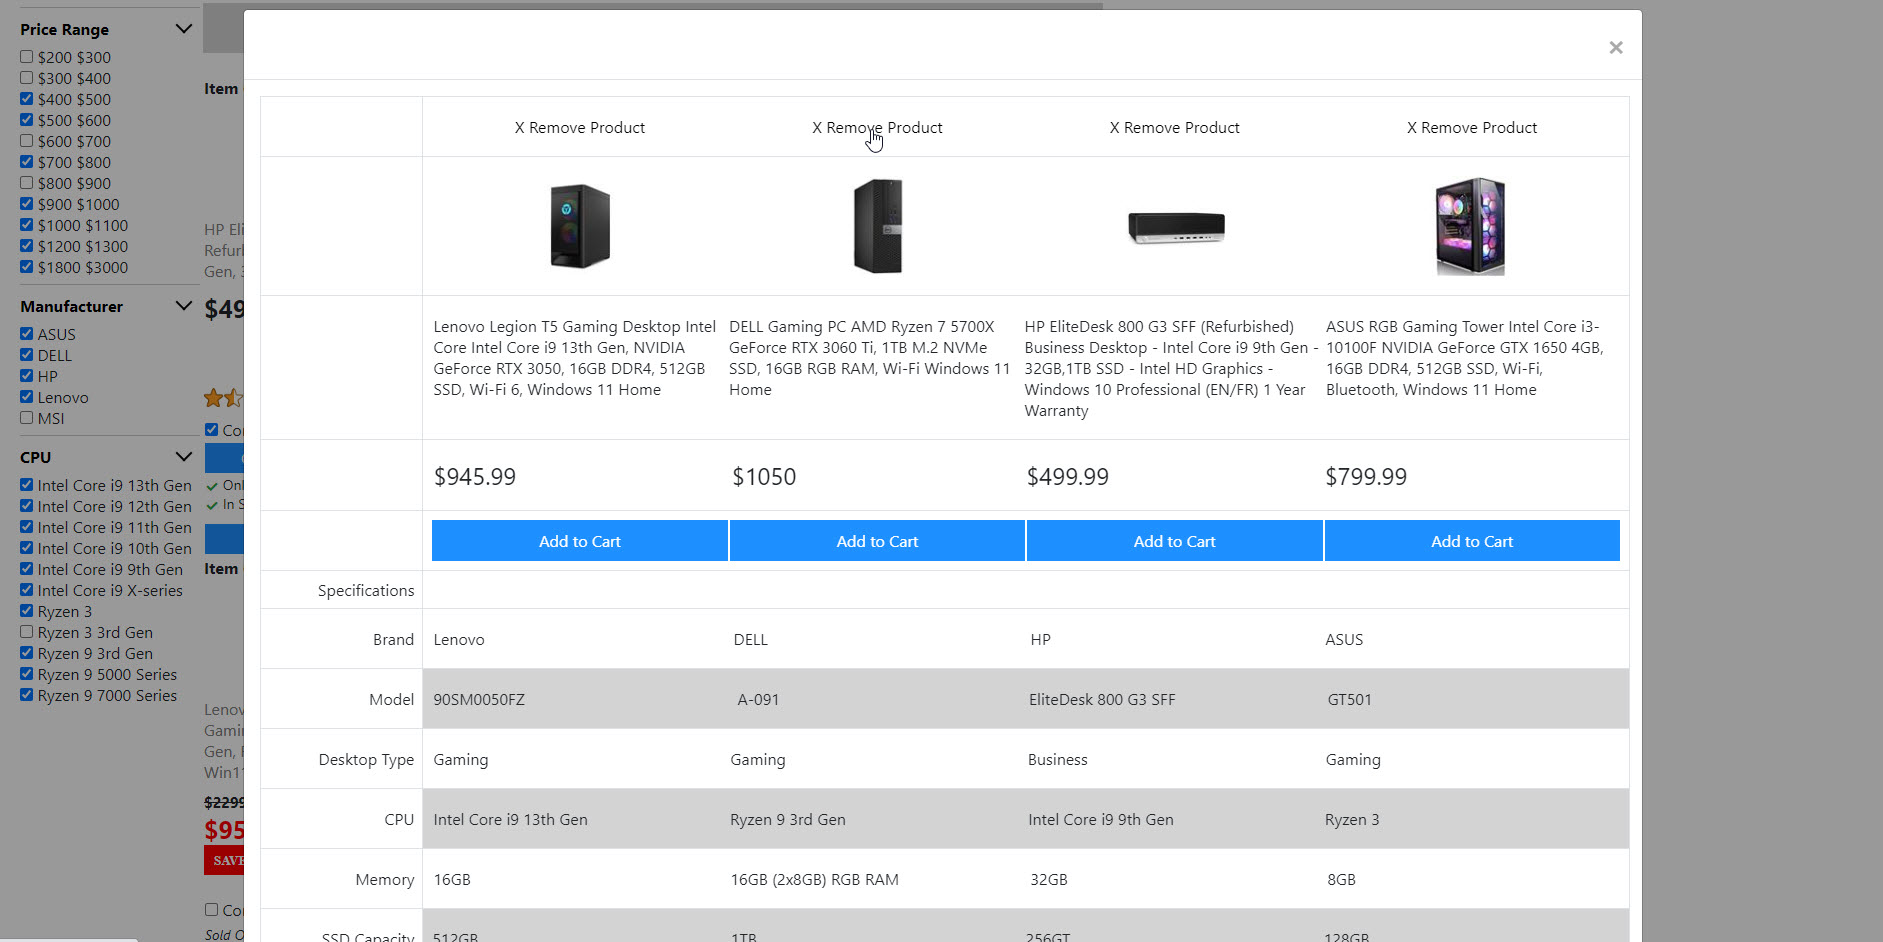Add the ASUS Gaming Tower to cart
Viewport: 1883px width, 942px height.
(x=1471, y=541)
